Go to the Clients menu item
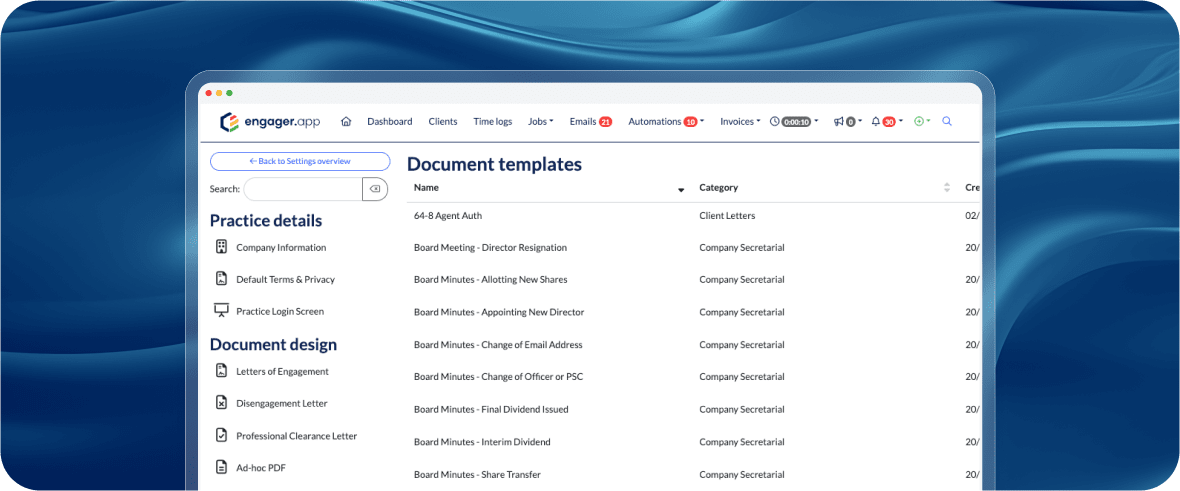Image resolution: width=1180 pixels, height=491 pixels. coord(442,122)
